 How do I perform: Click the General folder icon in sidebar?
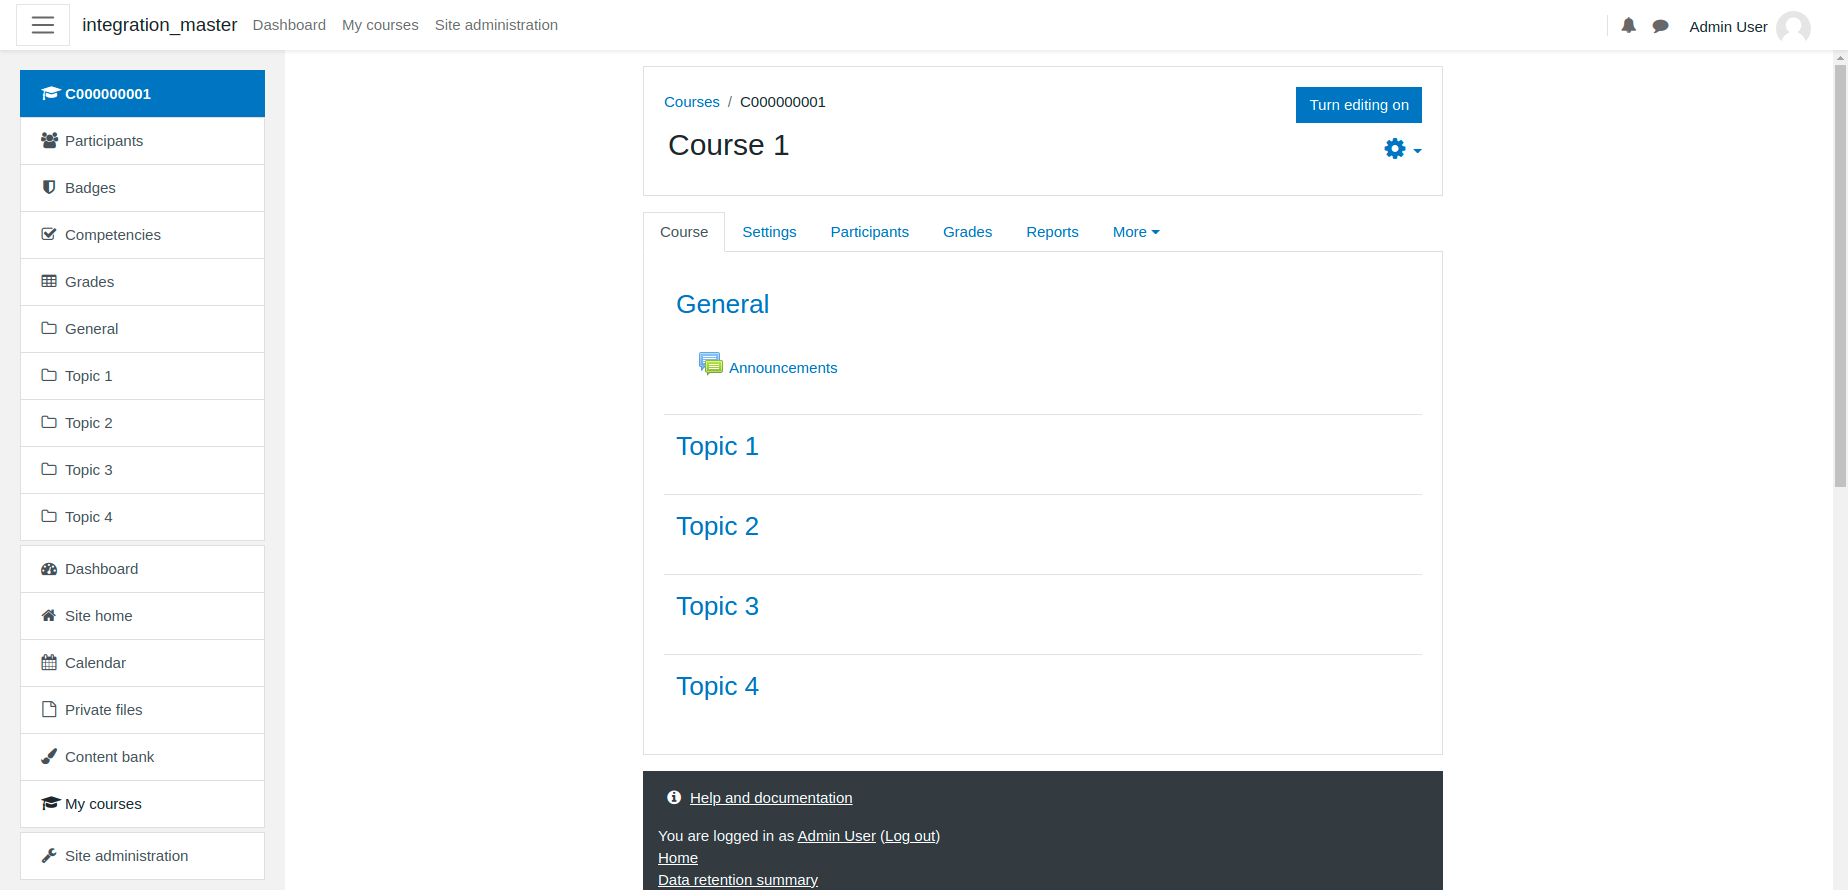49,328
